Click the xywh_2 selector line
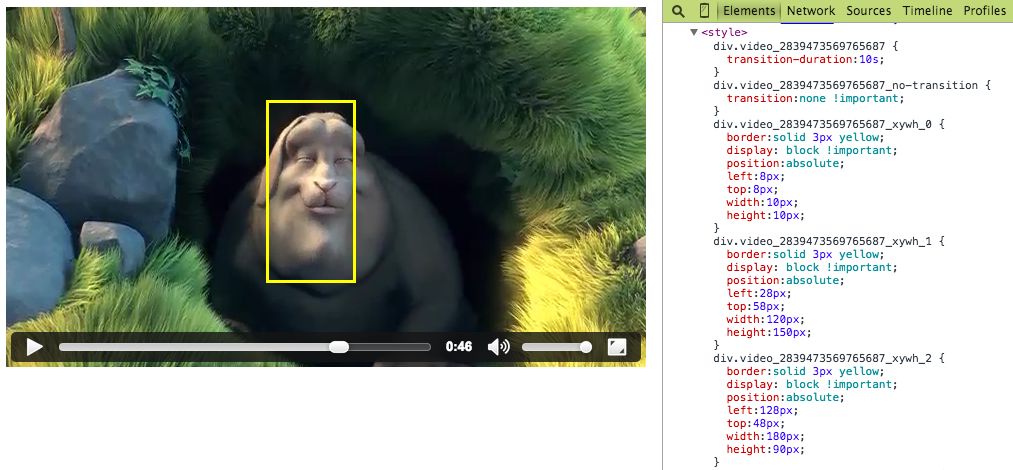This screenshot has height=470, width=1013. pos(829,358)
